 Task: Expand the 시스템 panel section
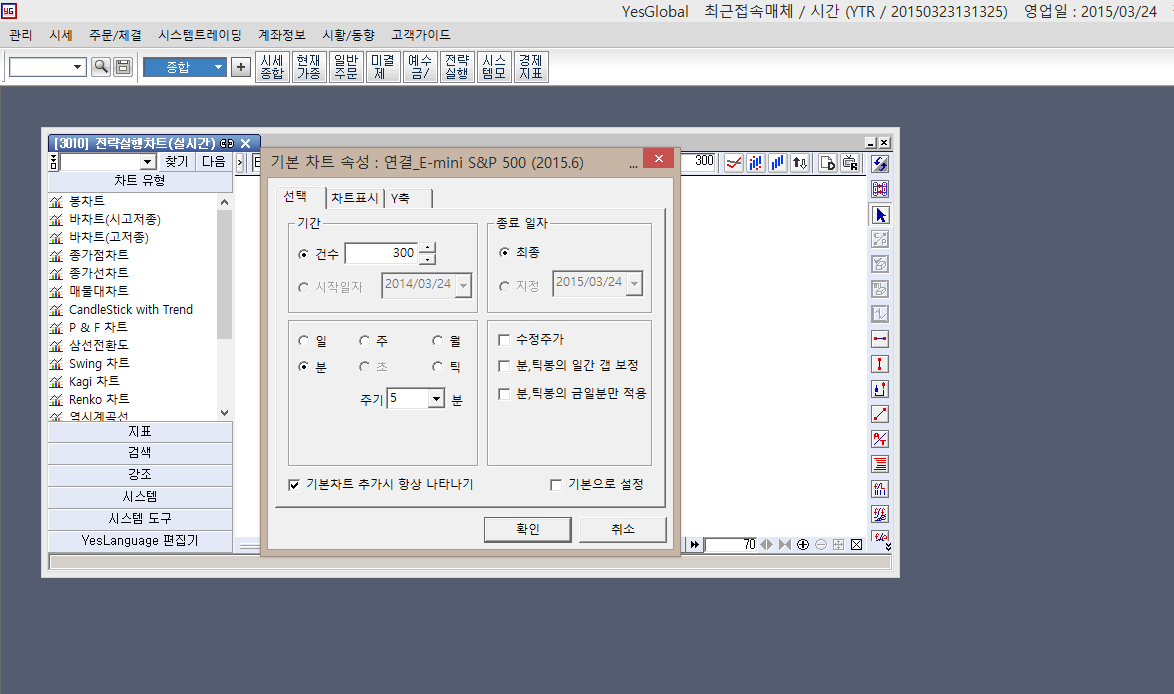tap(140, 497)
